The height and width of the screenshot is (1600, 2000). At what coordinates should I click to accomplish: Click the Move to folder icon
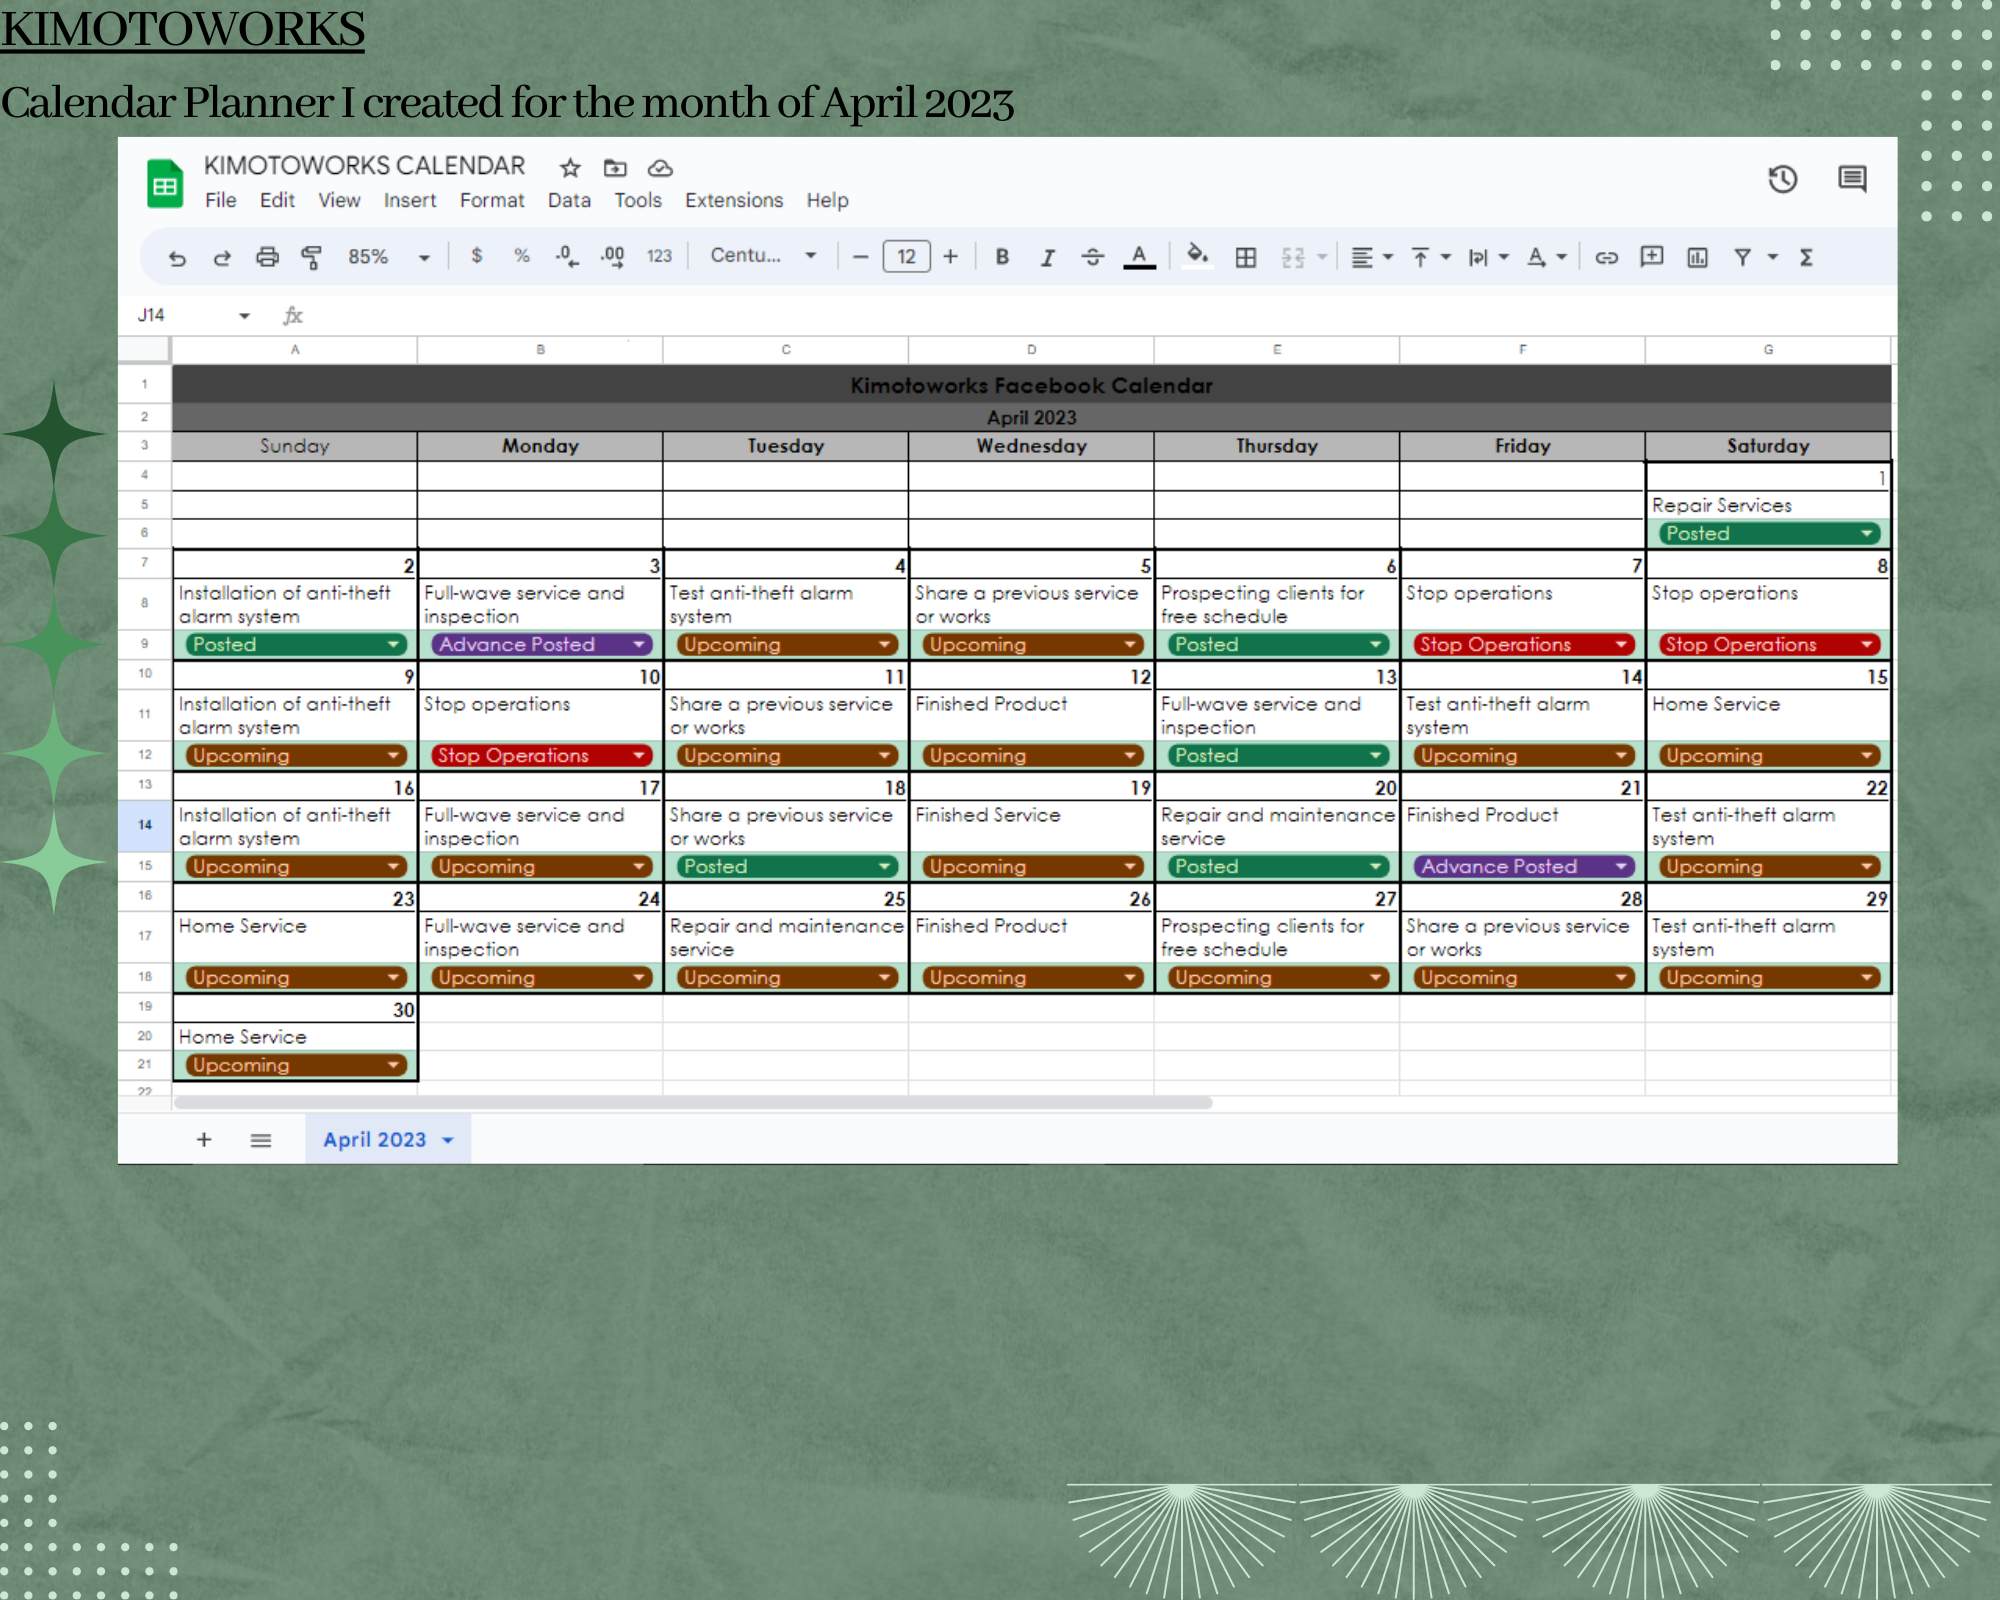[x=615, y=168]
